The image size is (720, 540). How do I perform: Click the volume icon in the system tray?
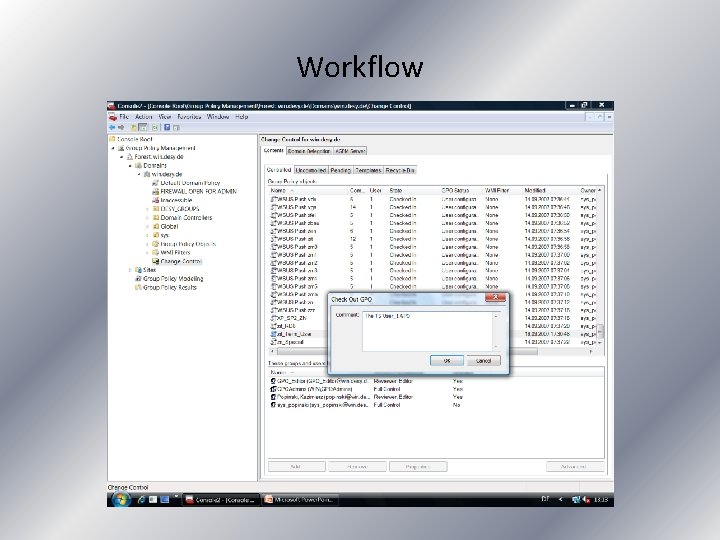(x=586, y=500)
